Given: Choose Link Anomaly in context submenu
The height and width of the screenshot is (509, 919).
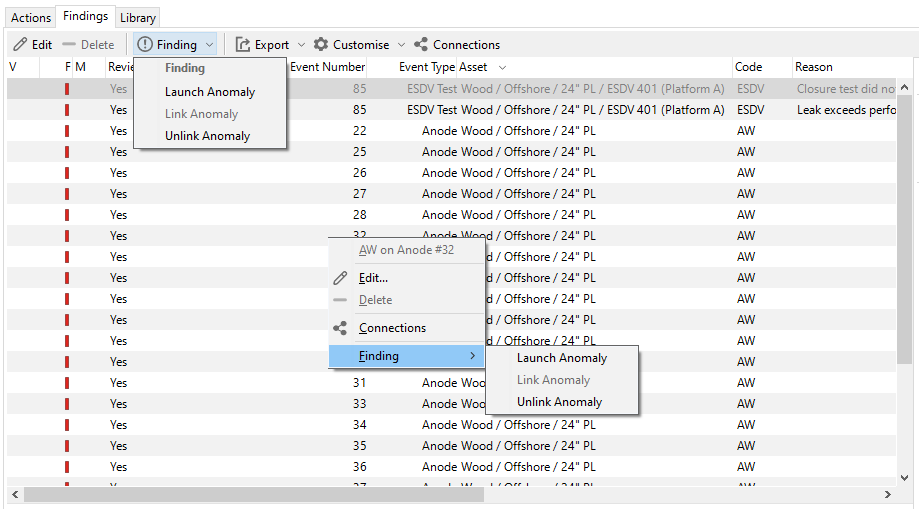Looking at the screenshot, I should click(553, 380).
